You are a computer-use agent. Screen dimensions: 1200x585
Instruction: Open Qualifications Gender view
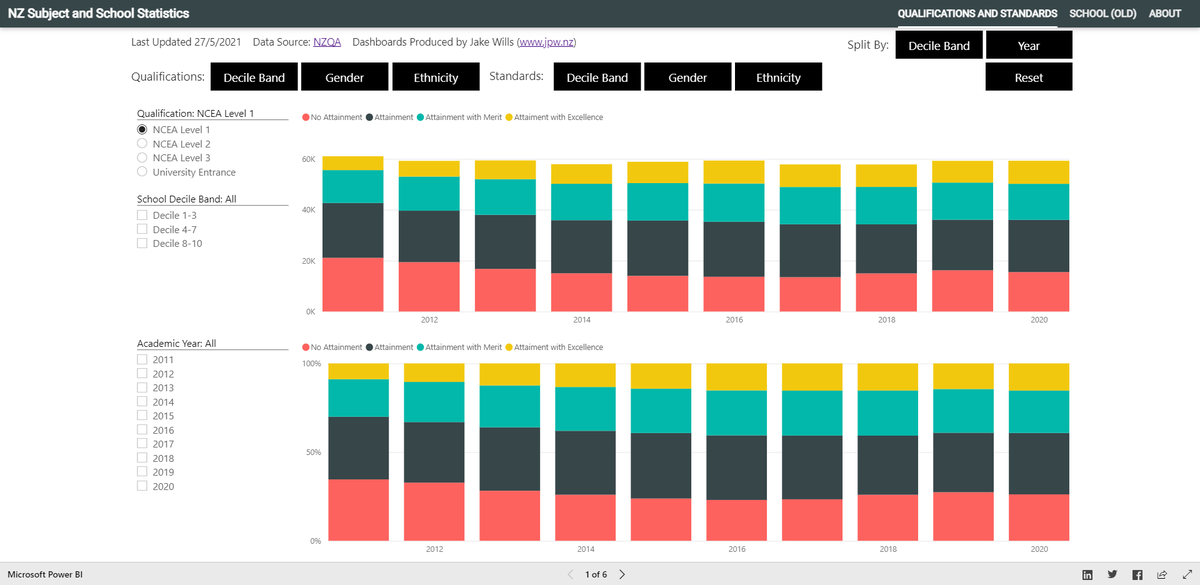[x=344, y=77]
